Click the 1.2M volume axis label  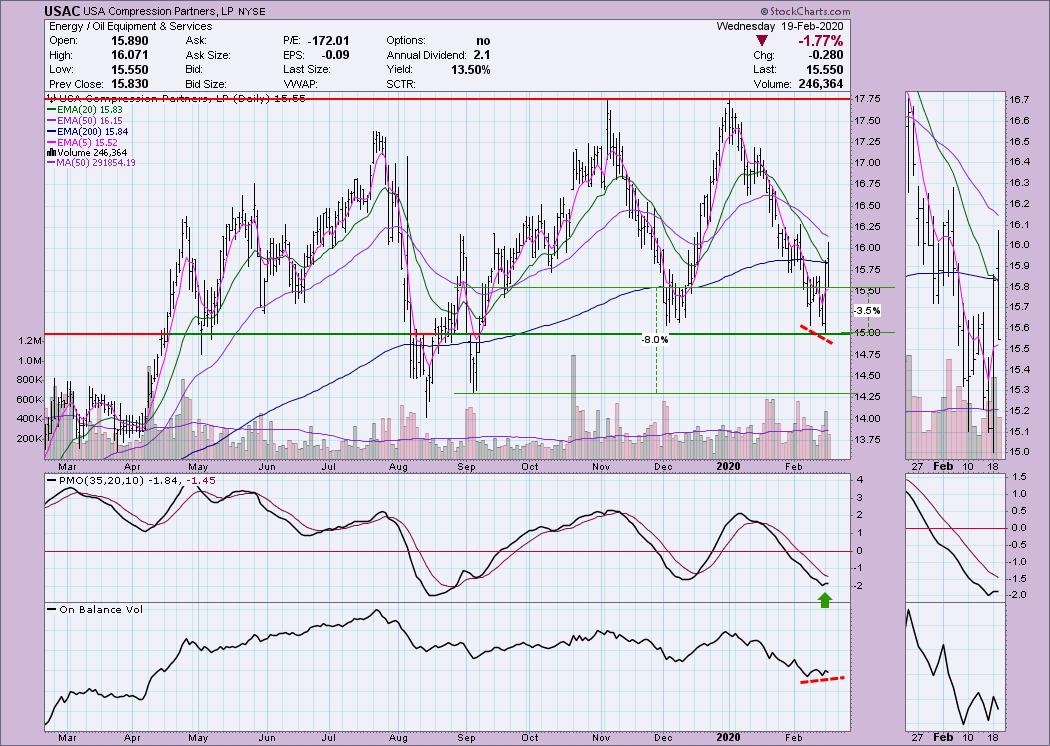(31, 341)
